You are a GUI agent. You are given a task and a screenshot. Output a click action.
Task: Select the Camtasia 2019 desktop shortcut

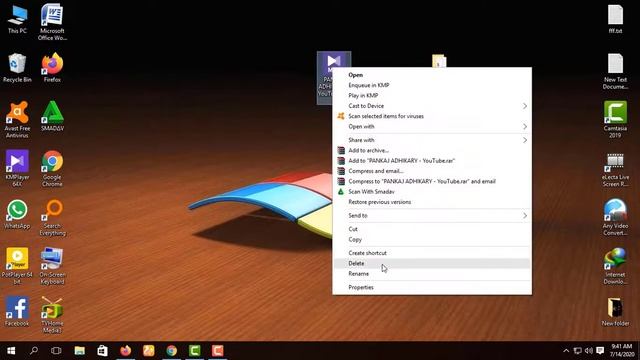tap(616, 120)
